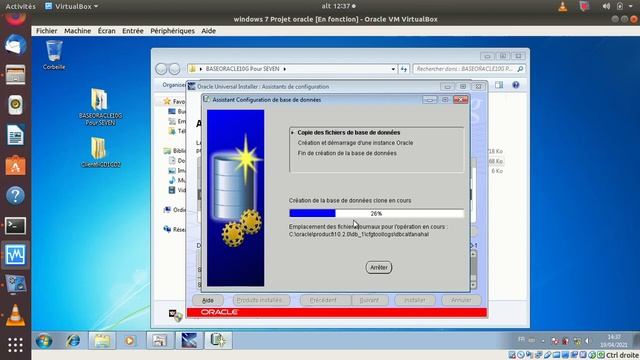The width and height of the screenshot is (640, 360).
Task: Expand the Explorer address history dropdown
Action: pyautogui.click(x=393, y=69)
